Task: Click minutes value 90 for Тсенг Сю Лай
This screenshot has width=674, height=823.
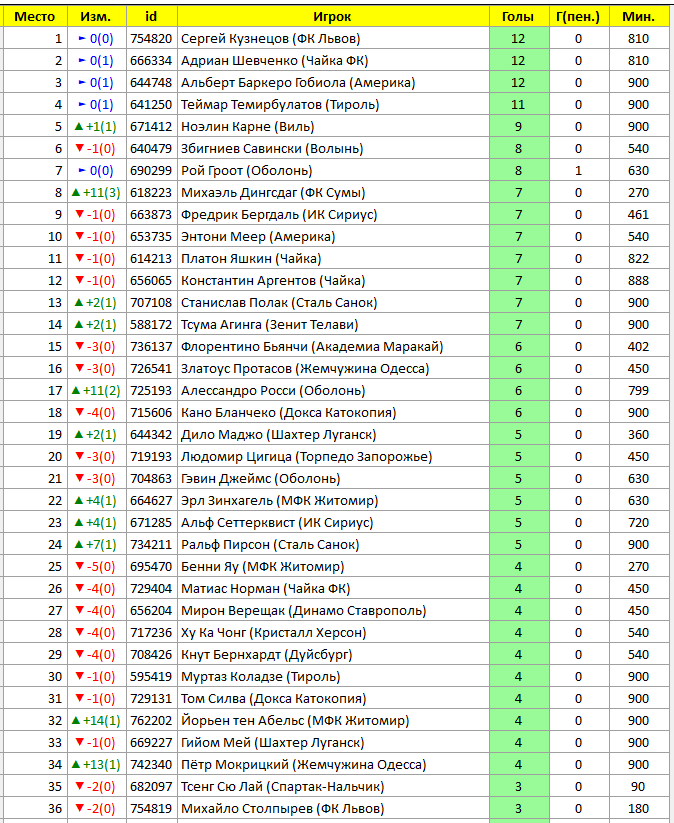Action: point(639,787)
